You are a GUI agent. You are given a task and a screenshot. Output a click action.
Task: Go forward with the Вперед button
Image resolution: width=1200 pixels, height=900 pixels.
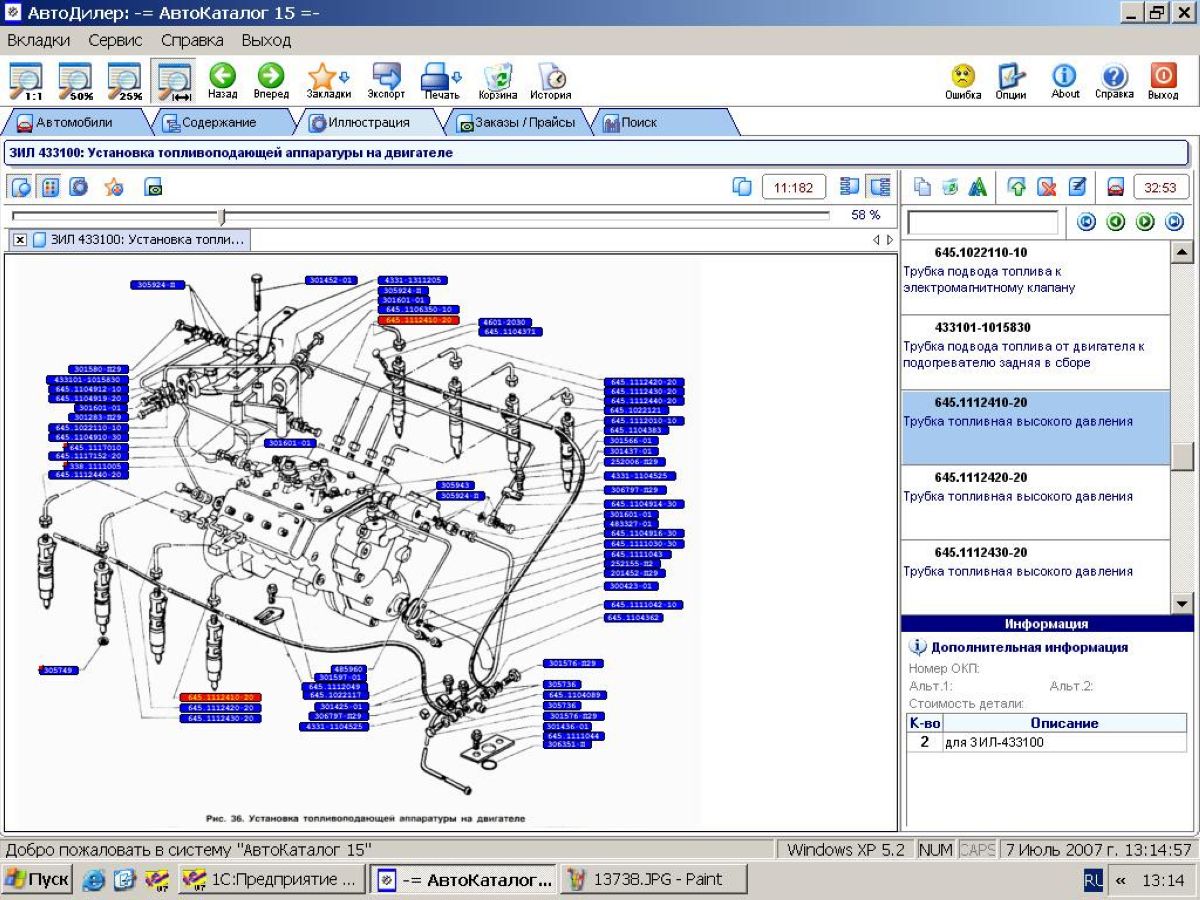coord(271,82)
